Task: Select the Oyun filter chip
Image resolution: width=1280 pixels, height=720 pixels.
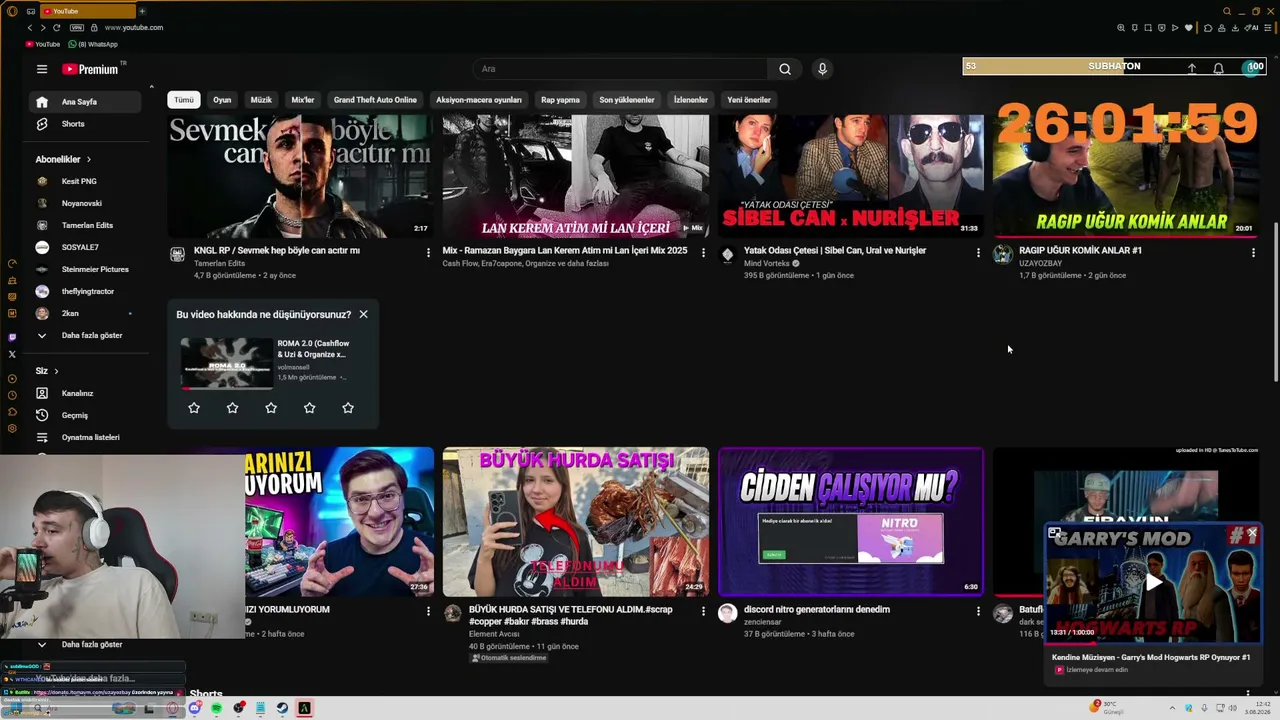Action: click(x=222, y=100)
